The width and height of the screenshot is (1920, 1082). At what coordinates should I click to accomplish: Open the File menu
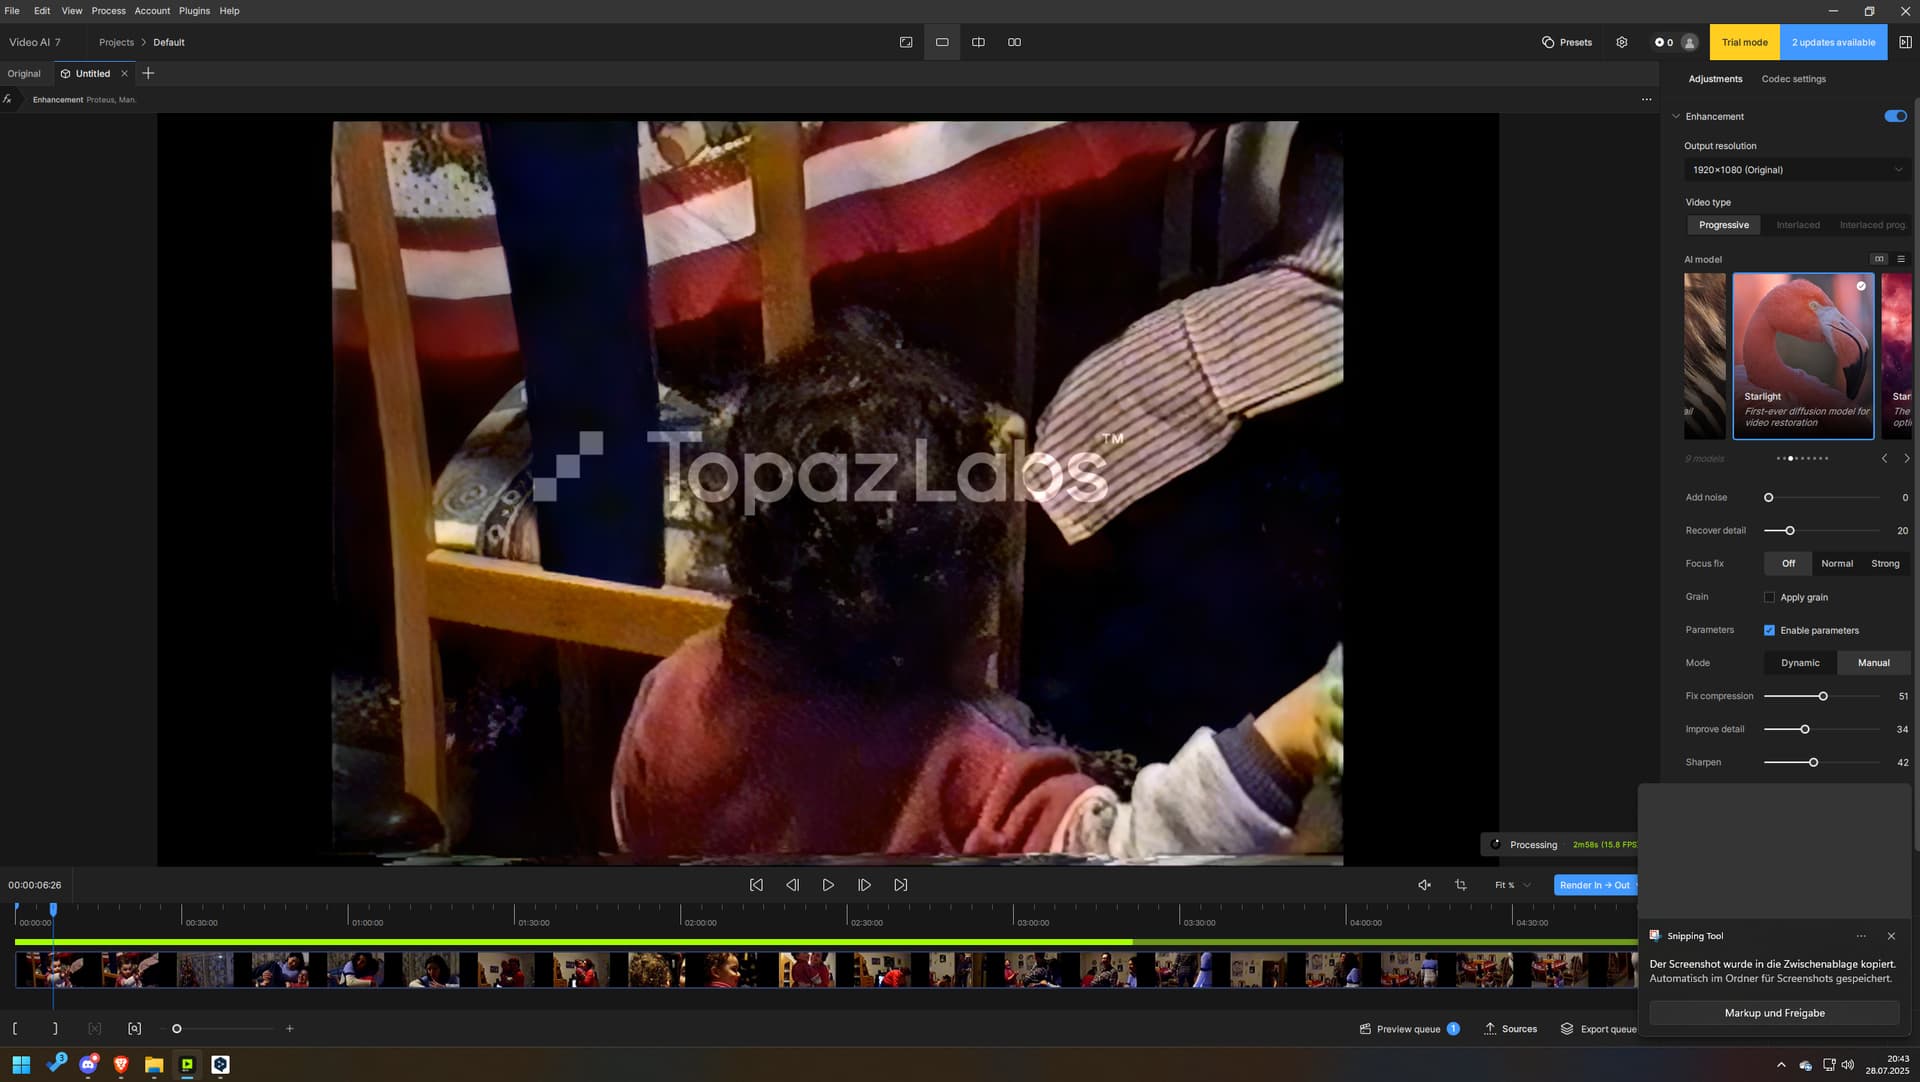pos(12,11)
